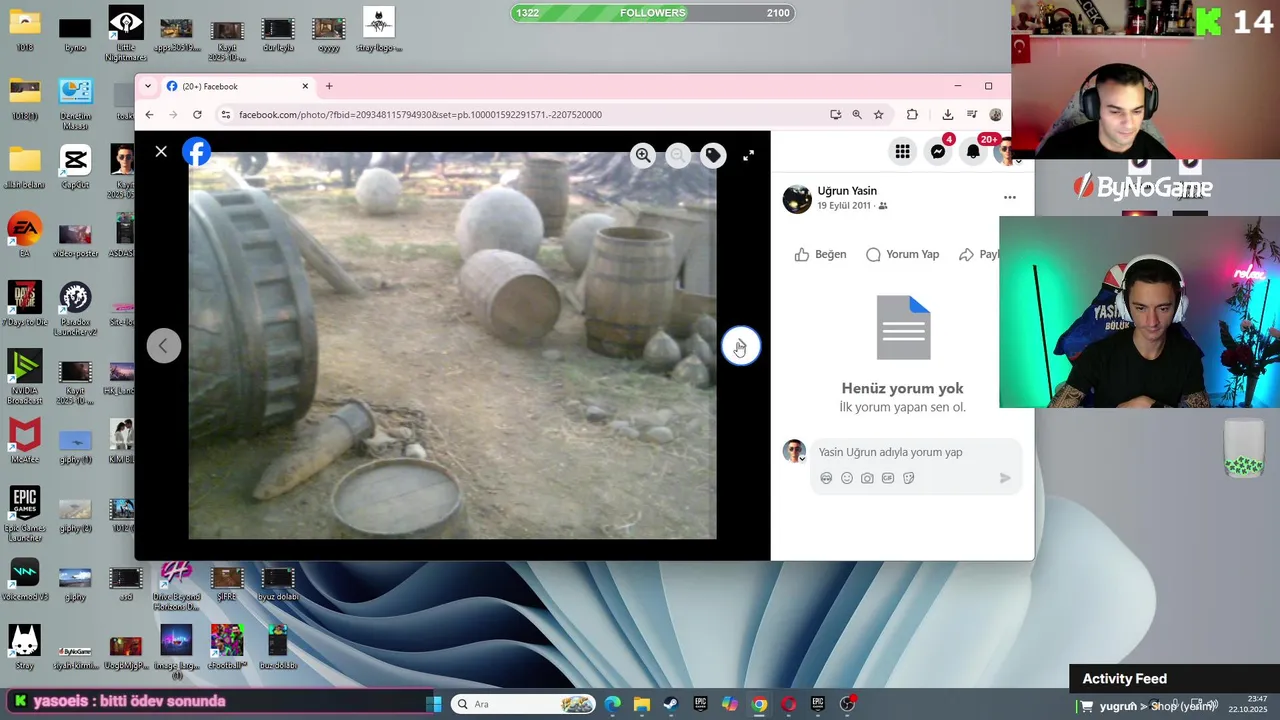This screenshot has height=720, width=1280.
Task: Click the page zoom magnifier in address bar
Action: [x=857, y=115]
